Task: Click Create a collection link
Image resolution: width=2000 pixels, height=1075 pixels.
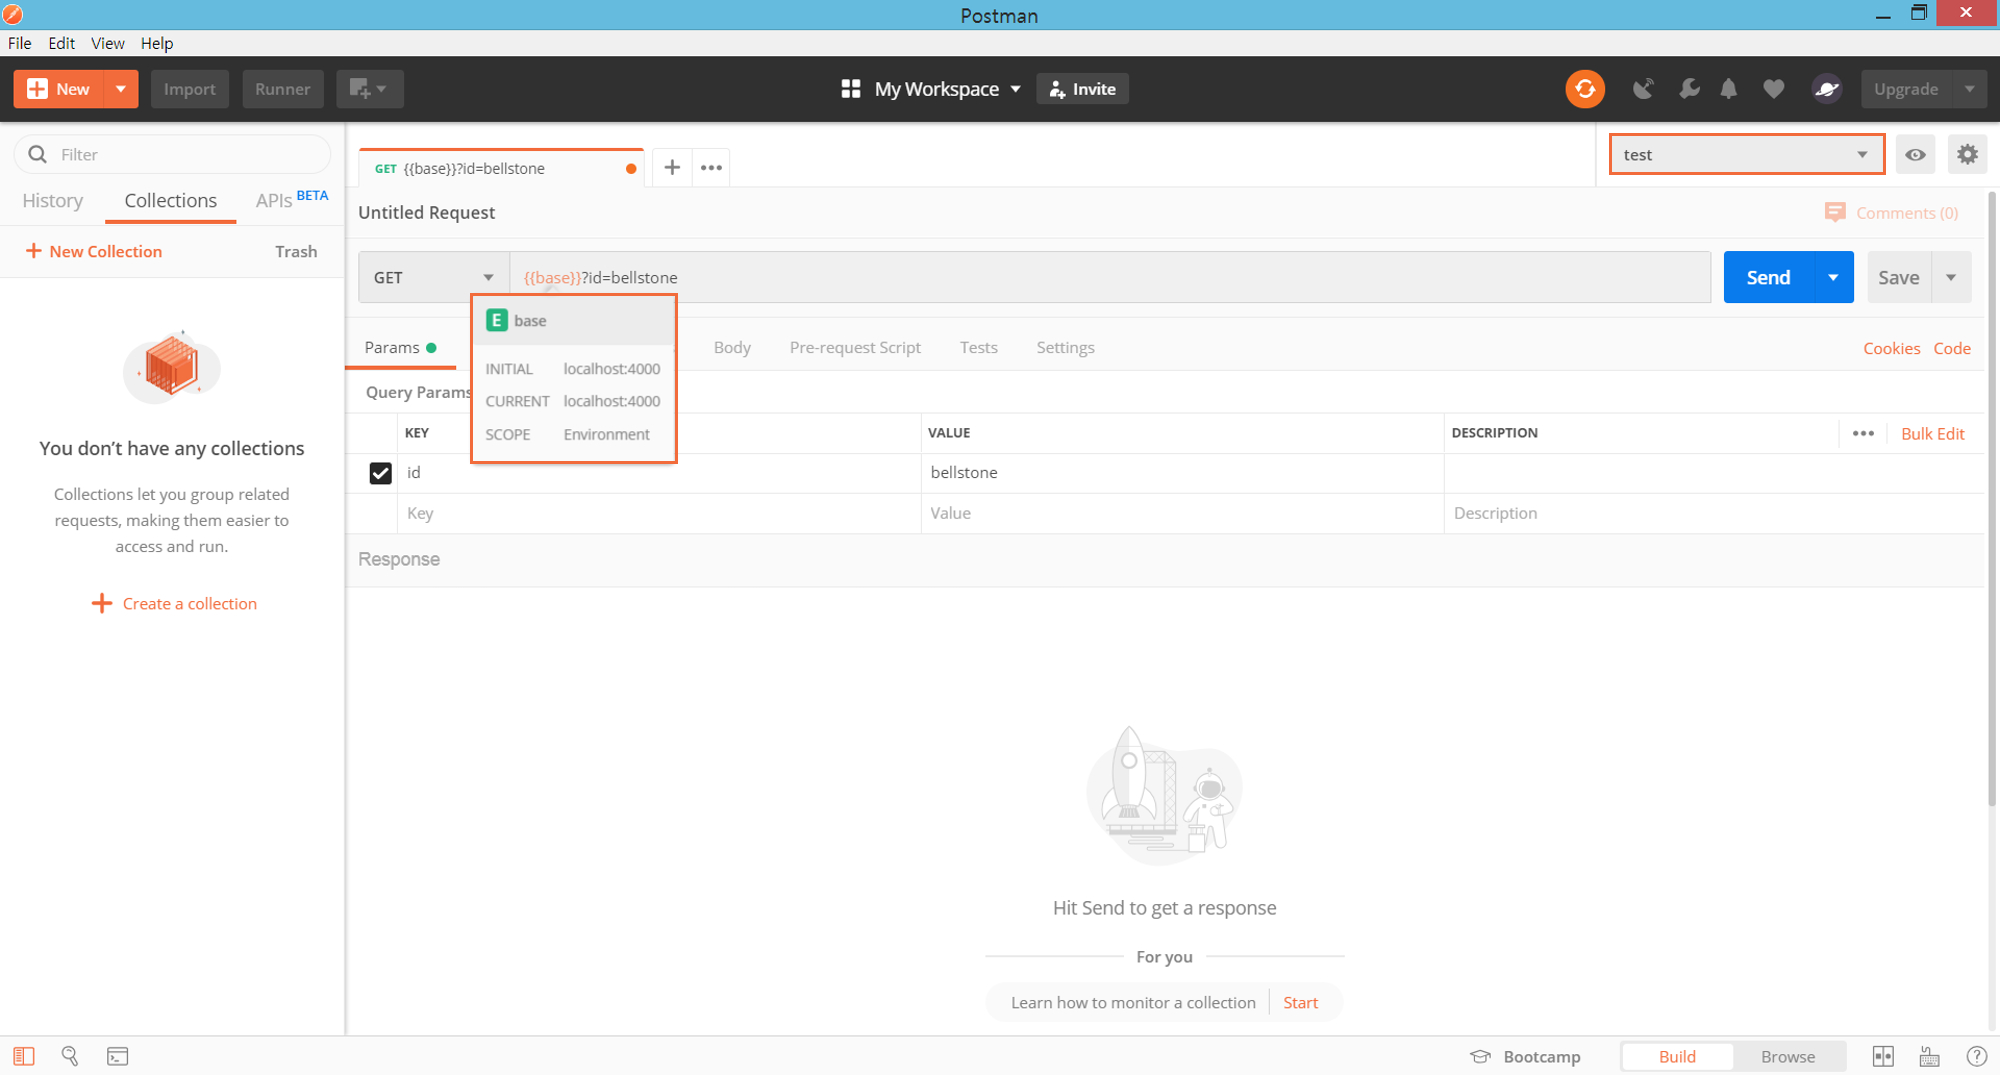Action: (x=174, y=603)
